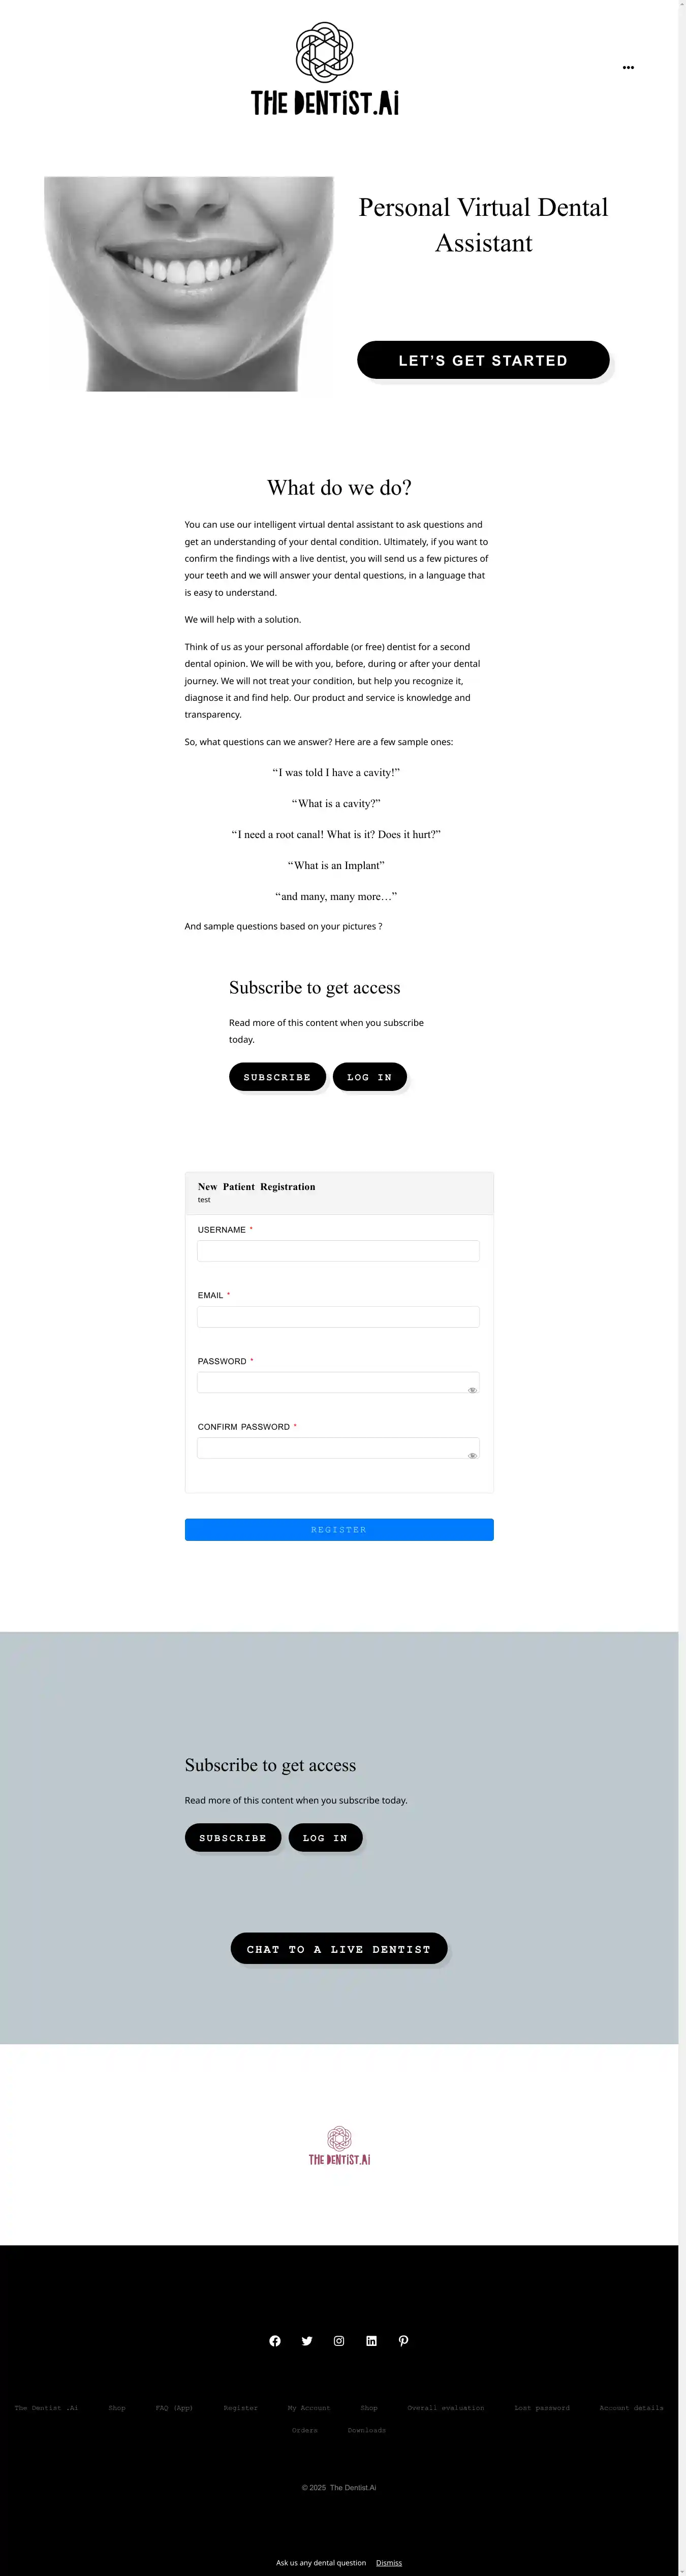This screenshot has width=686, height=2576.
Task: Focus the Email input field
Action: click(338, 1317)
